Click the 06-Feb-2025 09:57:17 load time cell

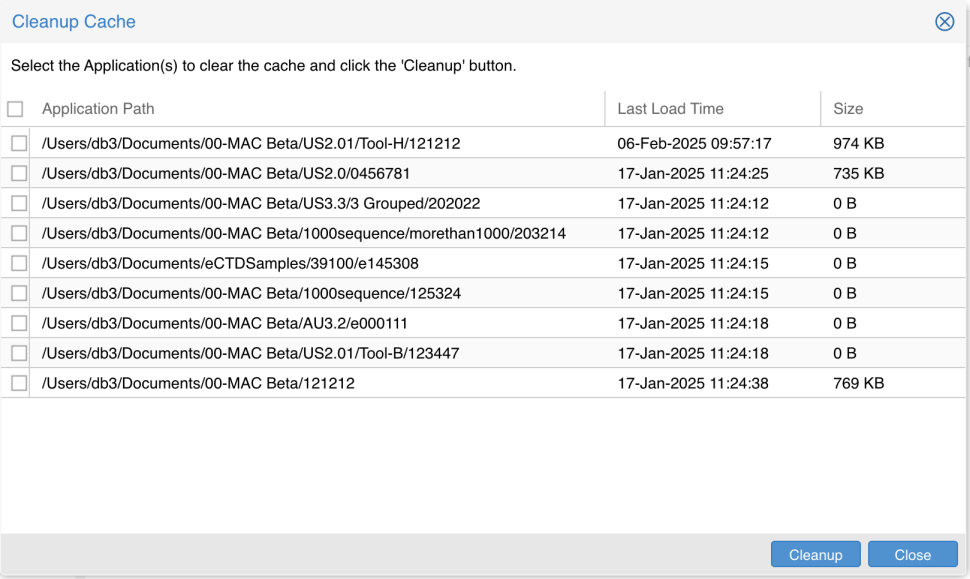point(694,143)
